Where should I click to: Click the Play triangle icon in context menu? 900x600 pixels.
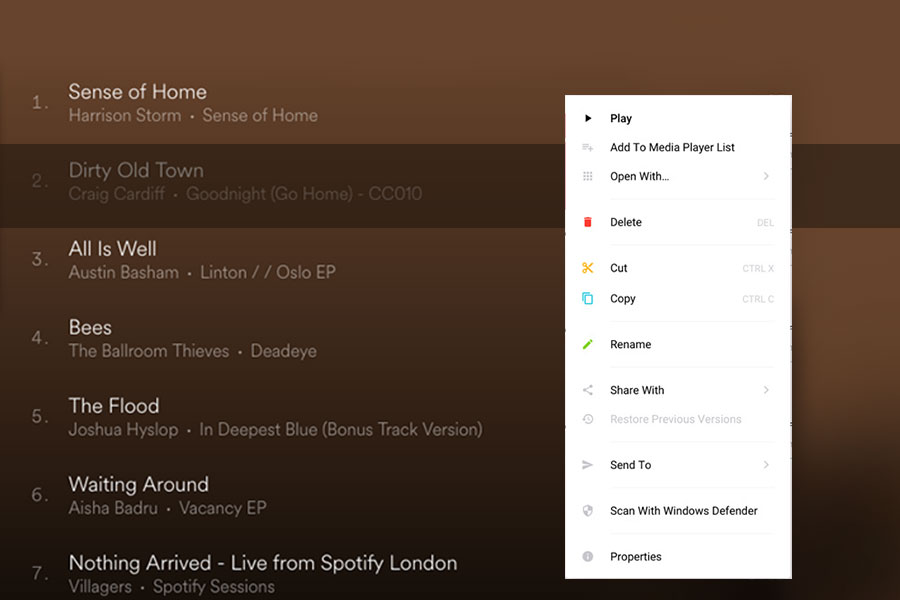click(x=588, y=118)
